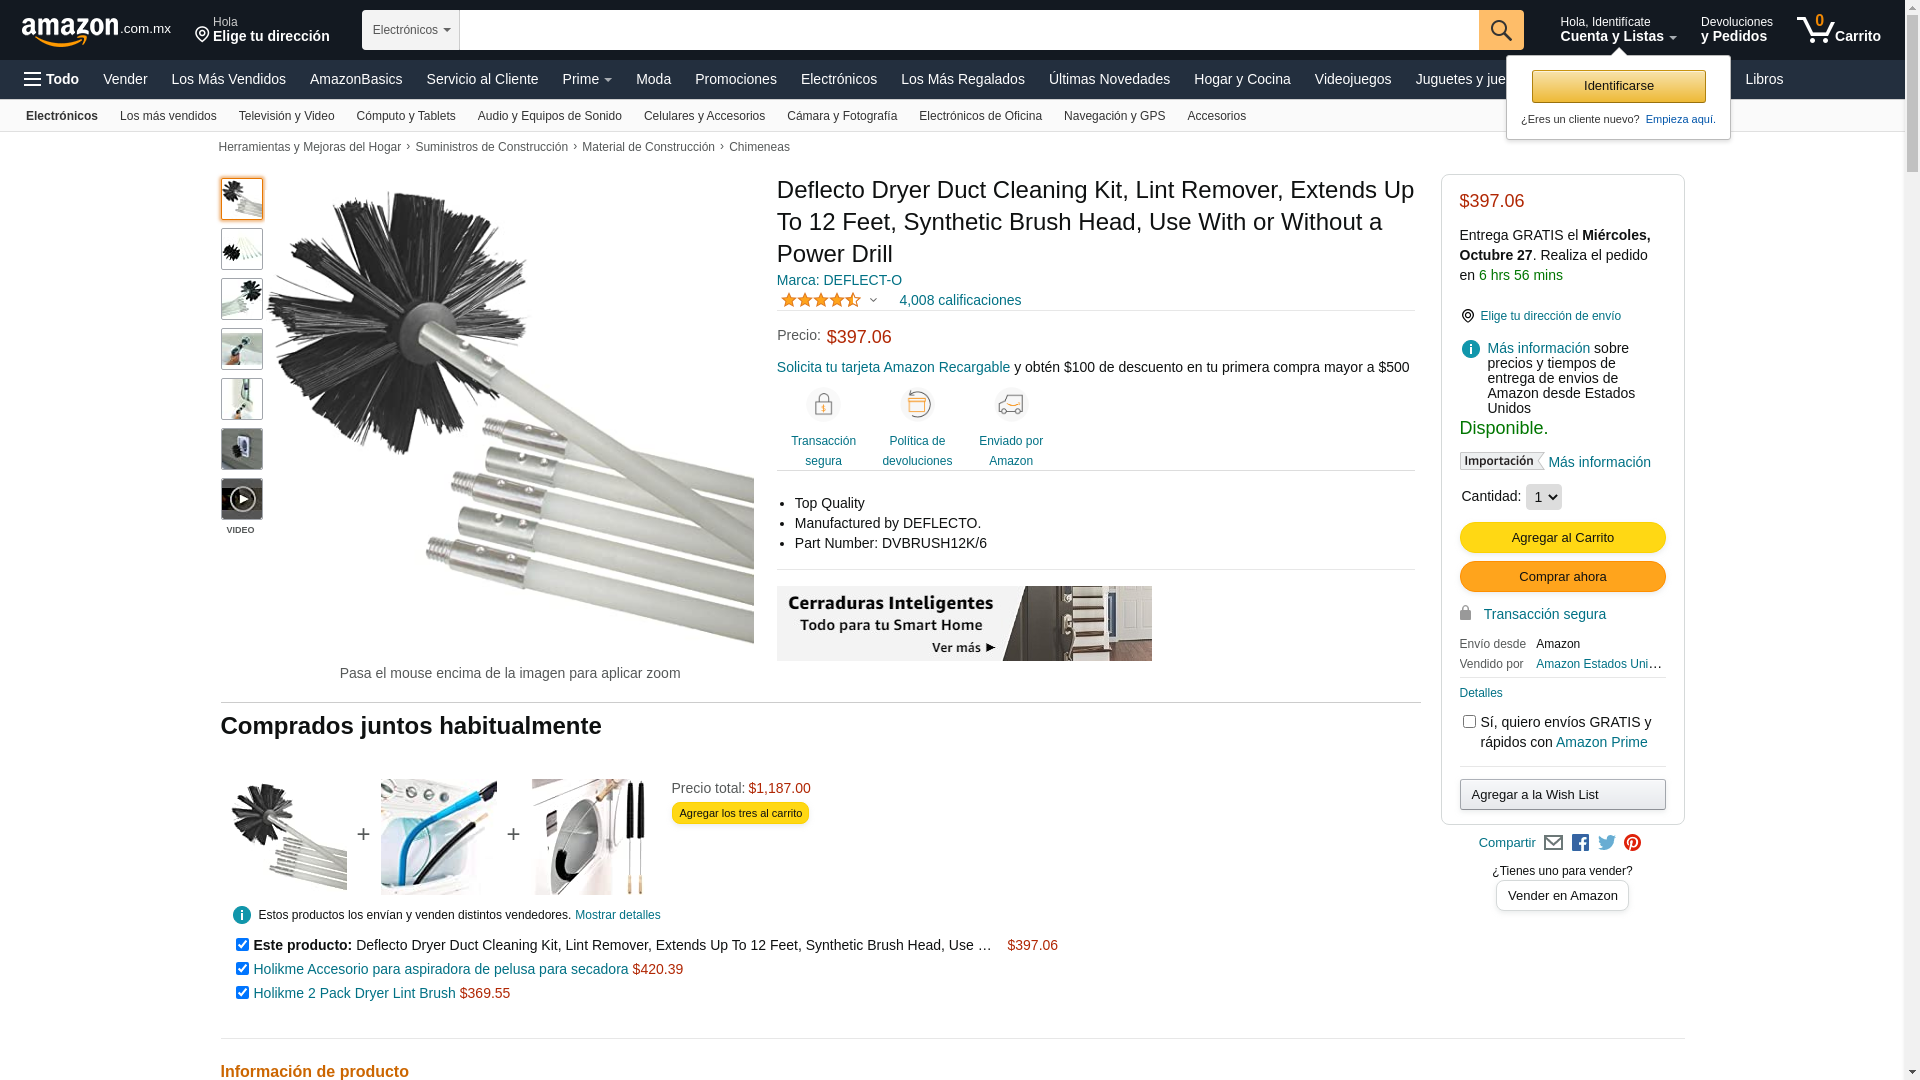Viewport: 1920px width, 1080px height.
Task: Click the search magnifier button
Action: [x=1501, y=30]
